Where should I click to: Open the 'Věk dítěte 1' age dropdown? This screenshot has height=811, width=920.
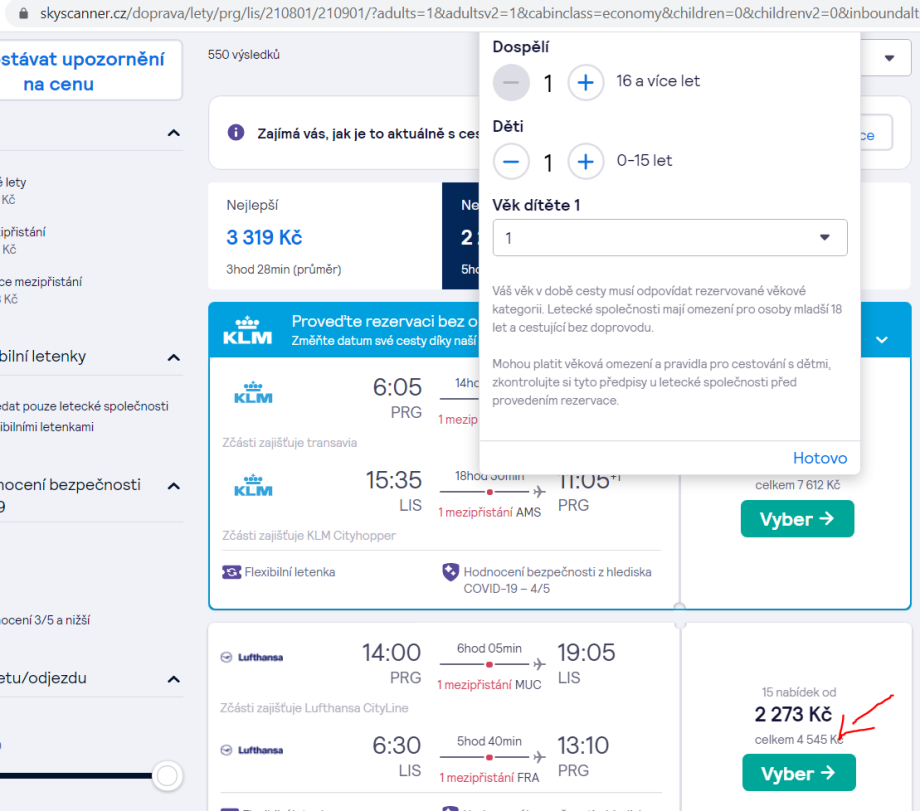tap(669, 238)
